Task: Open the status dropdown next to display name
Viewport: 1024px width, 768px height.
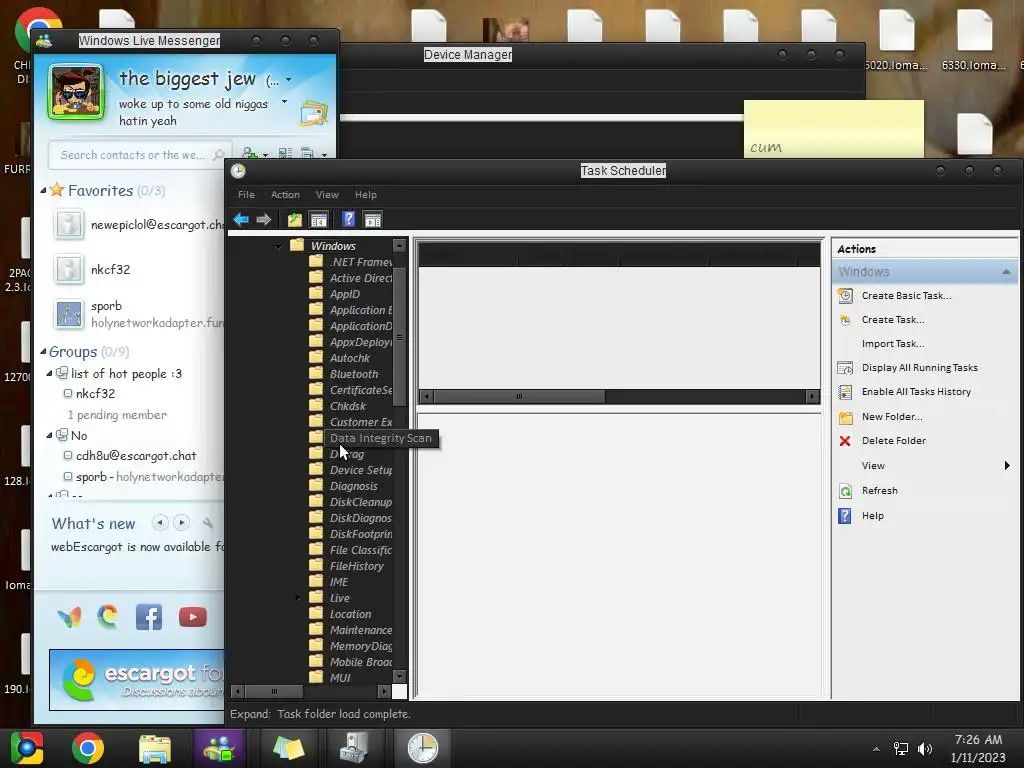Action: [x=289, y=80]
